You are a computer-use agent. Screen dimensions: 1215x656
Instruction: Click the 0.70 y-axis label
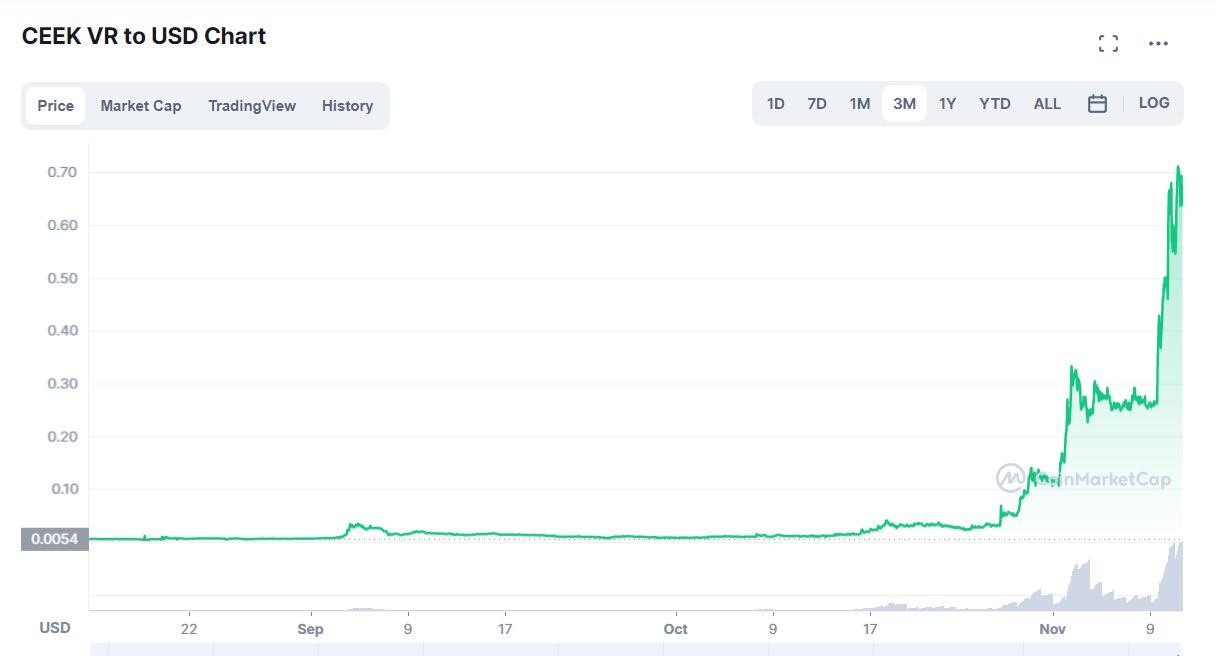point(62,172)
